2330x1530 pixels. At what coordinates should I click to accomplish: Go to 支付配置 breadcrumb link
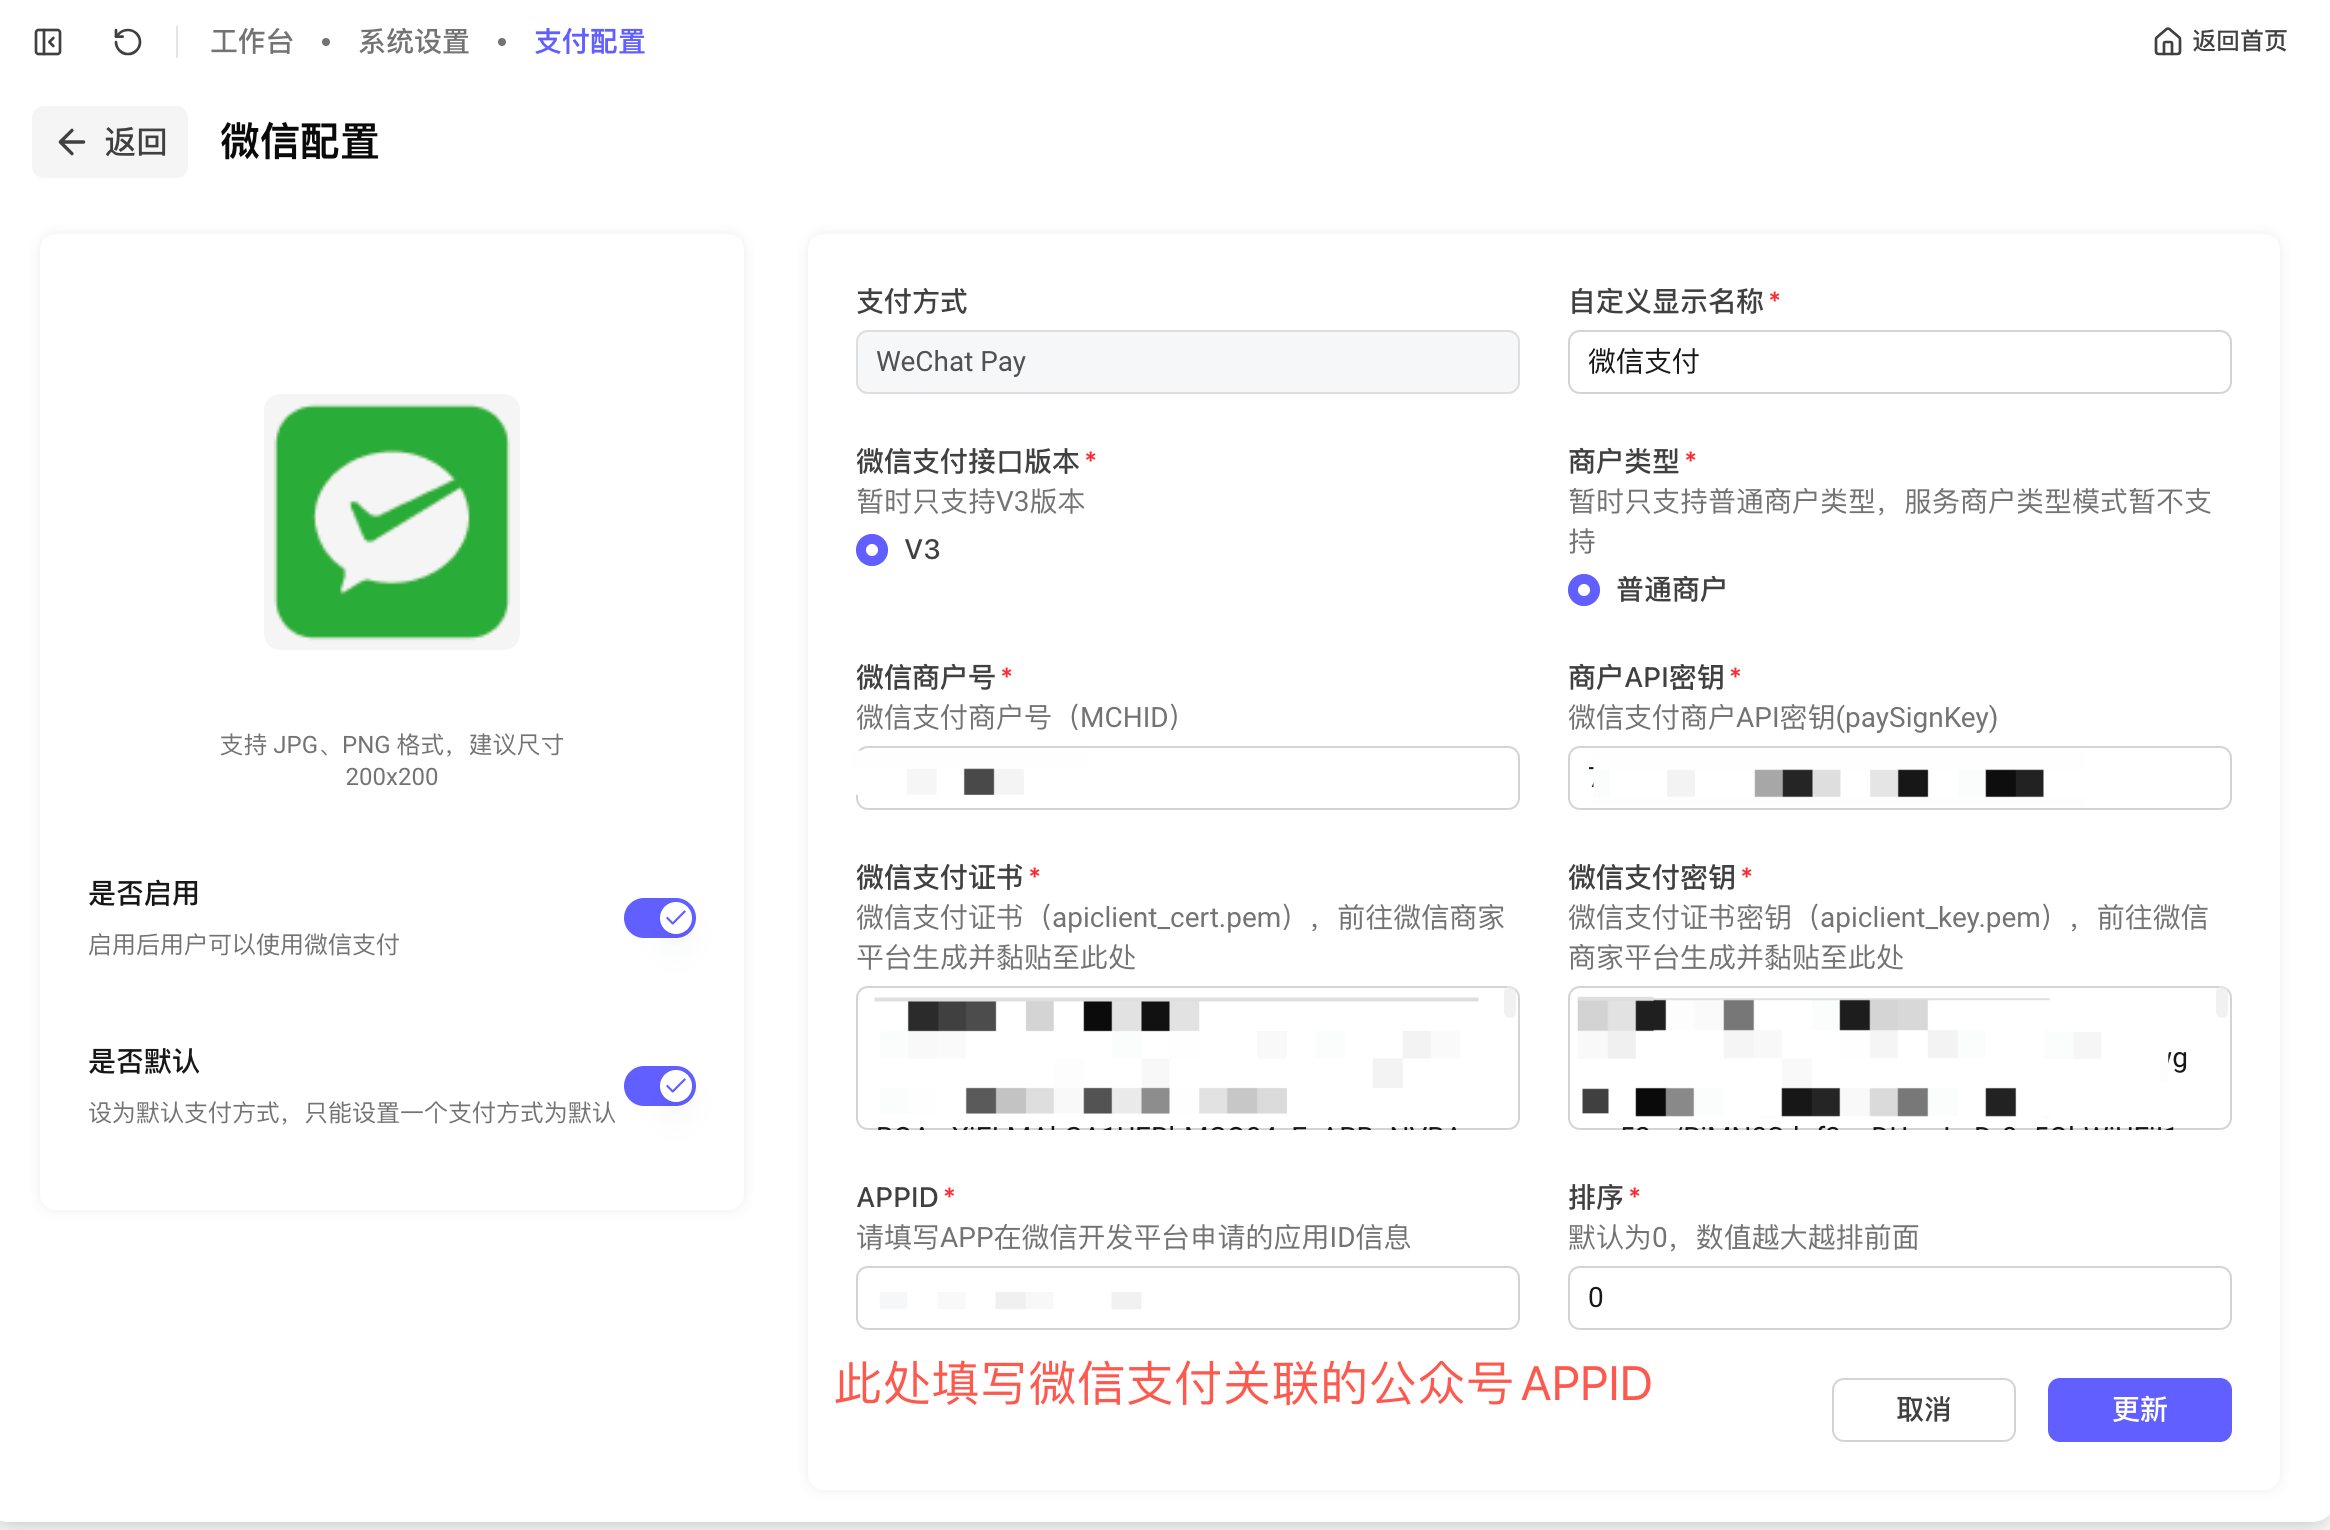590,42
